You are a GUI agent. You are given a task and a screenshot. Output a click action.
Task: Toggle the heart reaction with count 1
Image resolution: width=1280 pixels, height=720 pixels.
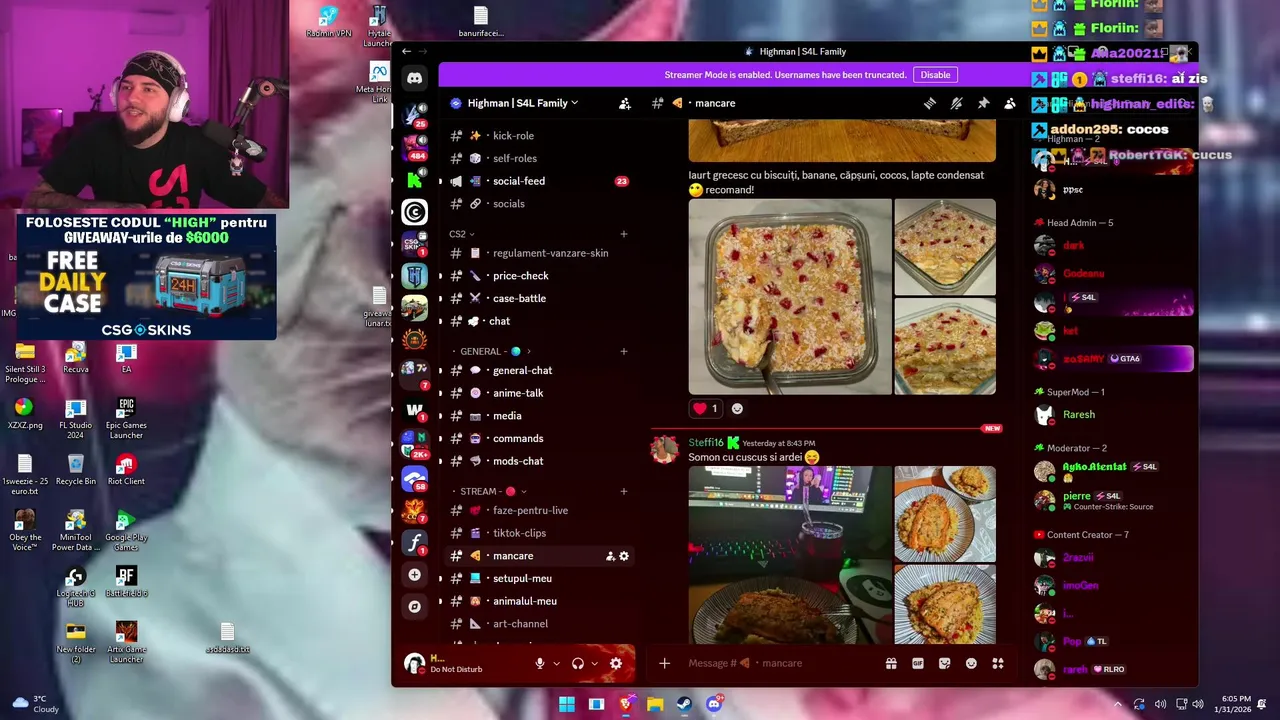click(x=705, y=408)
